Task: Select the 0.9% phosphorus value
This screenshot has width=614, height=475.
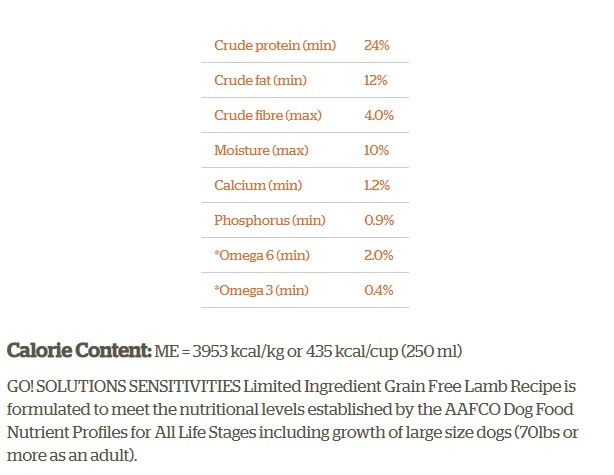Action: click(x=379, y=220)
